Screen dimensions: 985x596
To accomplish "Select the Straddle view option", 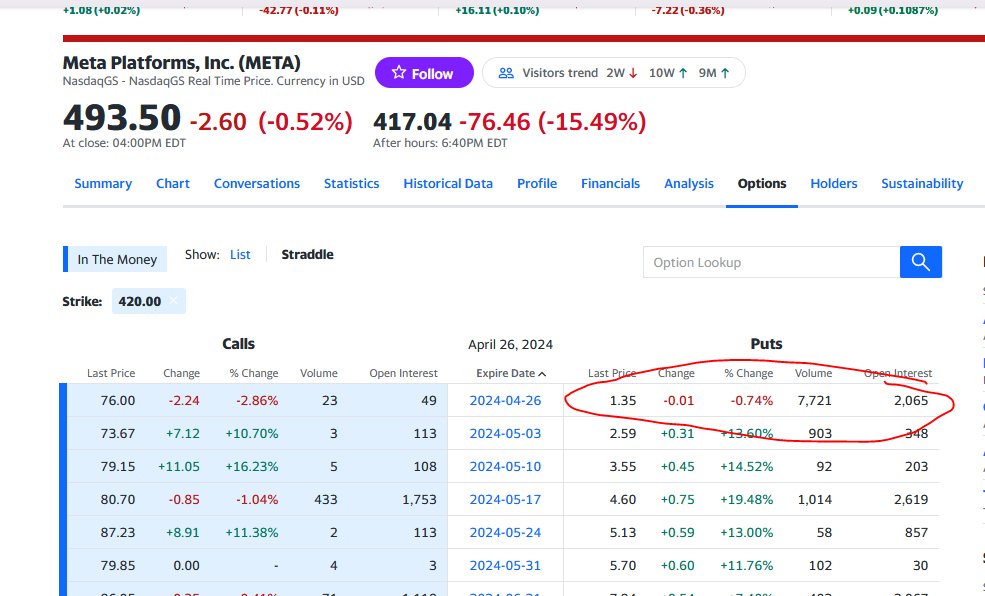I will 307,254.
